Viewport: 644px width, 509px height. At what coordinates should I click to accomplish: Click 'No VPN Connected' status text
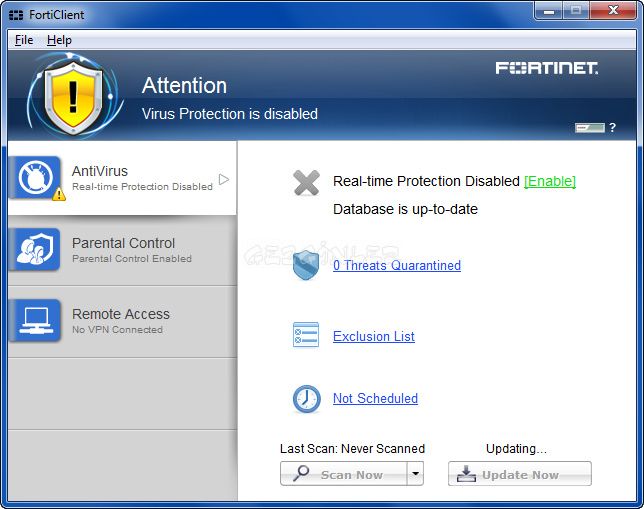coord(117,329)
